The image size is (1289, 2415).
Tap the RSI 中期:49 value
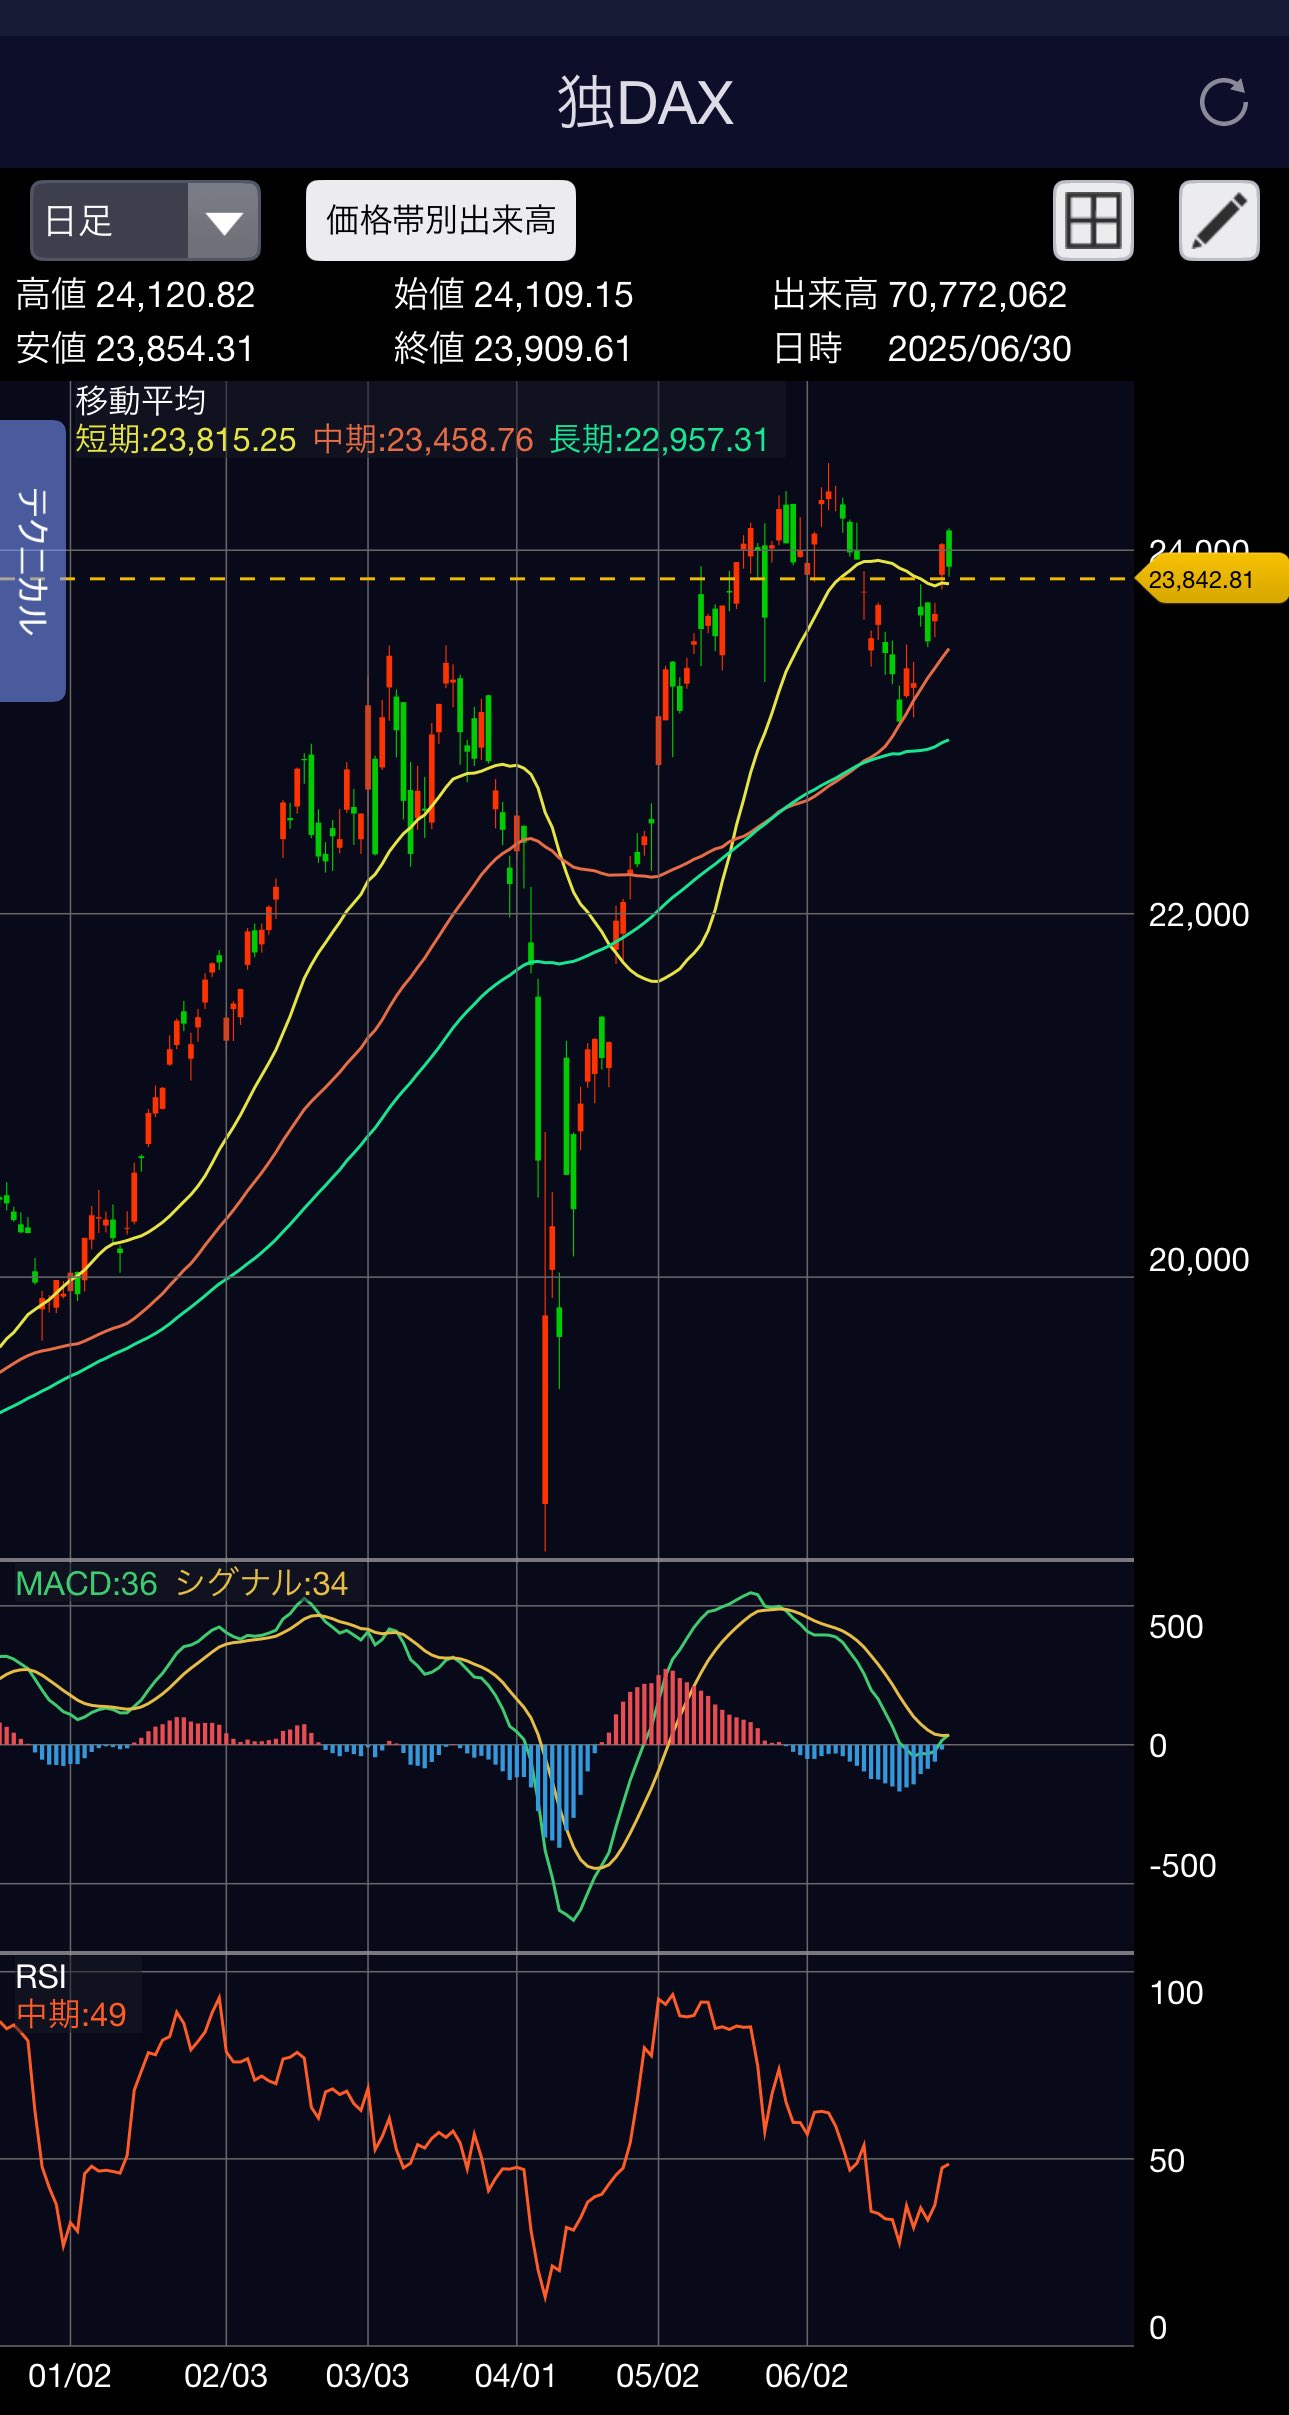(72, 2014)
